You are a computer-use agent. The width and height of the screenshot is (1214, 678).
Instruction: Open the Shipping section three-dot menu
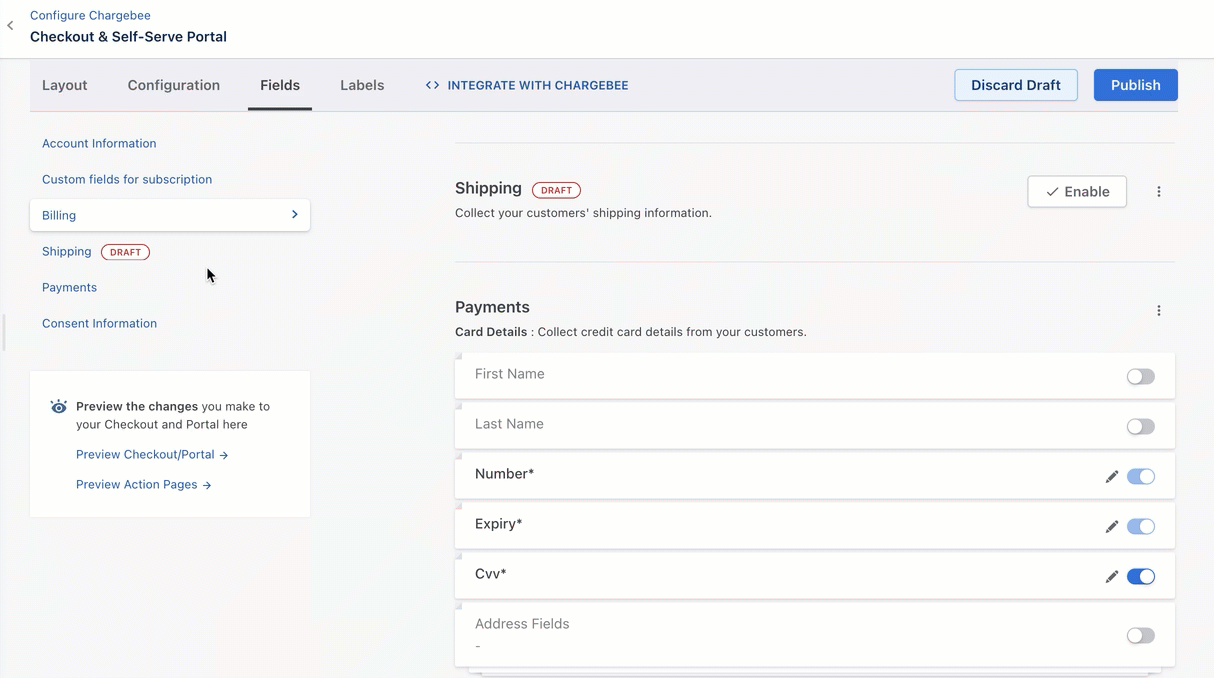(1159, 192)
